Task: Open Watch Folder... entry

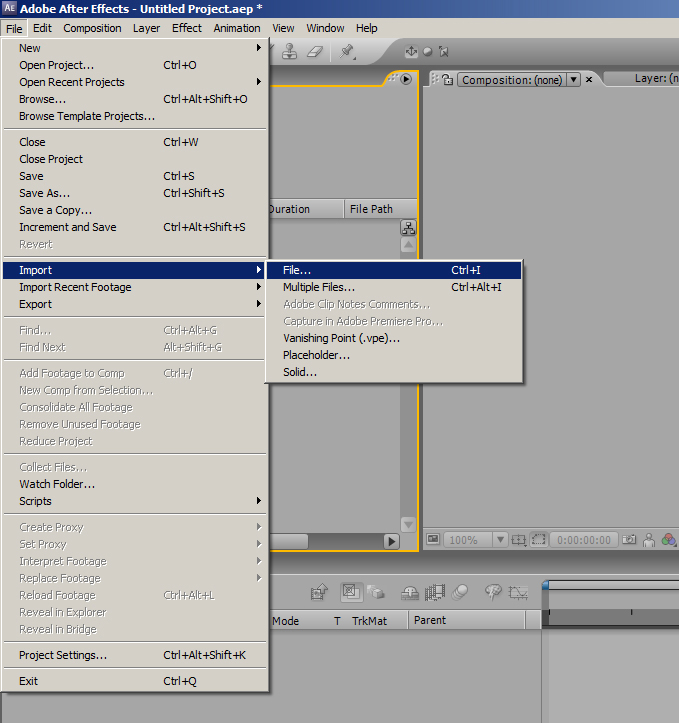Action: [135, 484]
